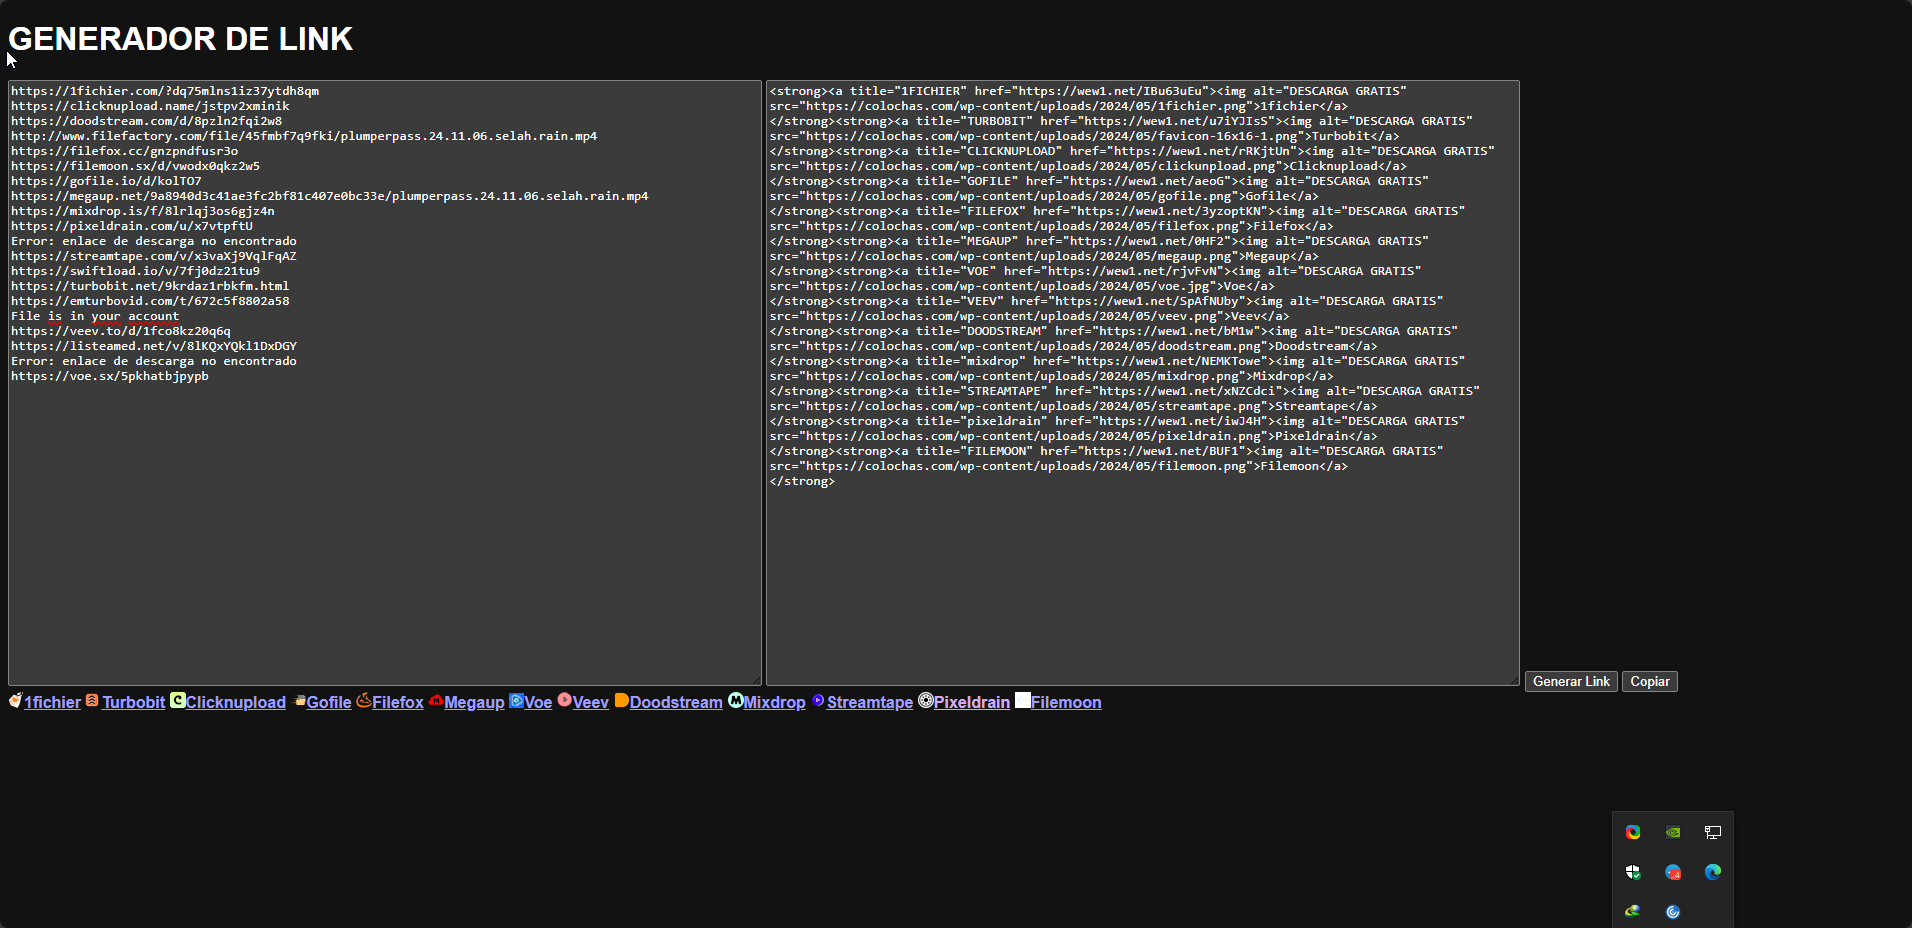This screenshot has height=928, width=1912.
Task: Open the Turbobit download link
Action: pyautogui.click(x=133, y=702)
